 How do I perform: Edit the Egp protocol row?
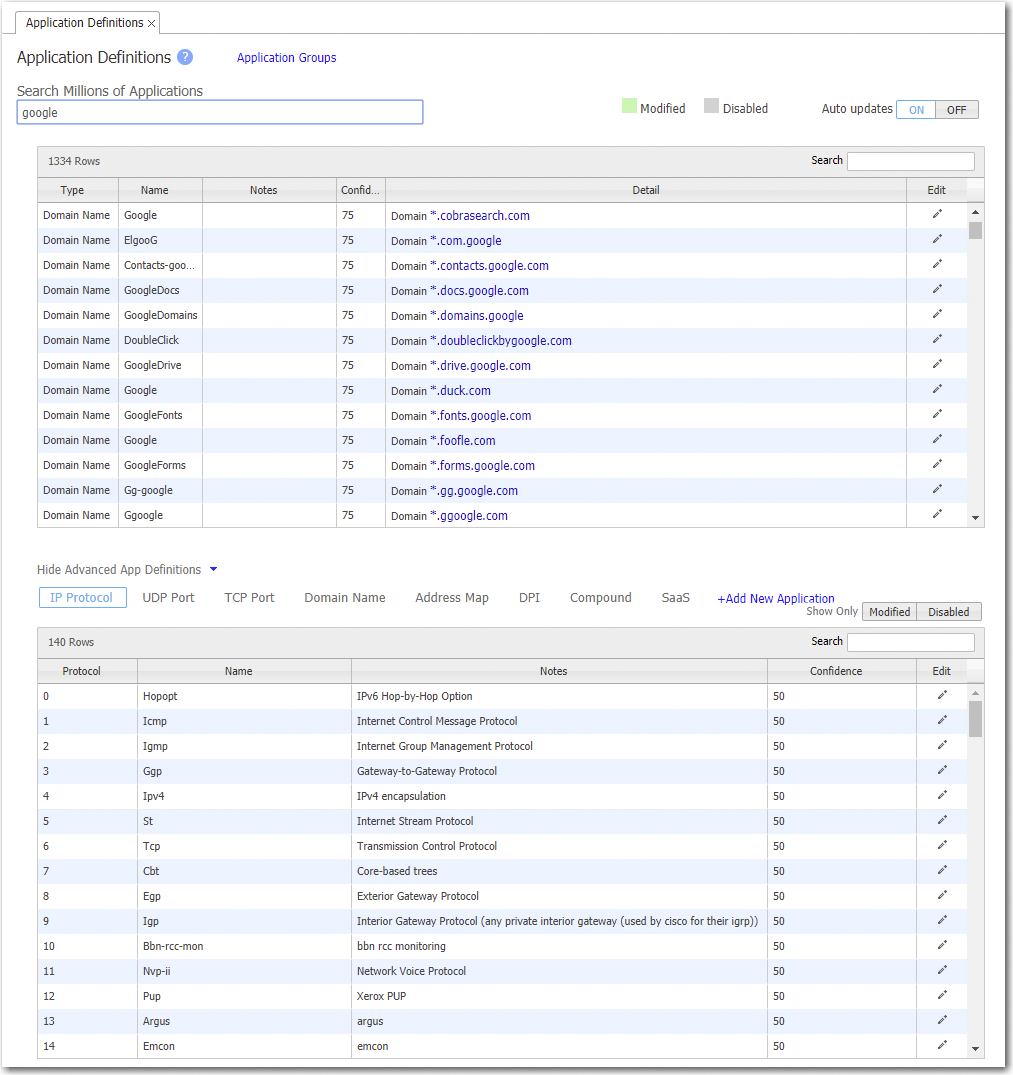pyautogui.click(x=942, y=895)
